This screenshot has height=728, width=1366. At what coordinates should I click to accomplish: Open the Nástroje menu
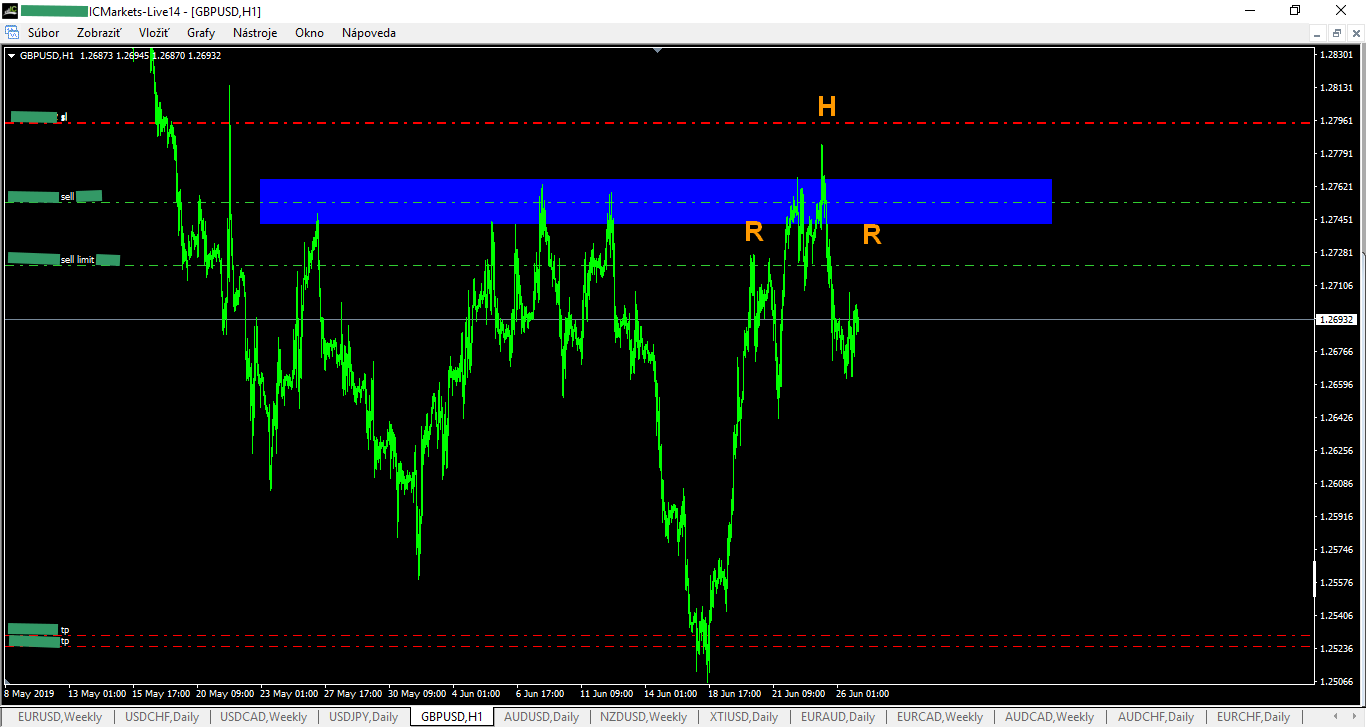[x=254, y=33]
